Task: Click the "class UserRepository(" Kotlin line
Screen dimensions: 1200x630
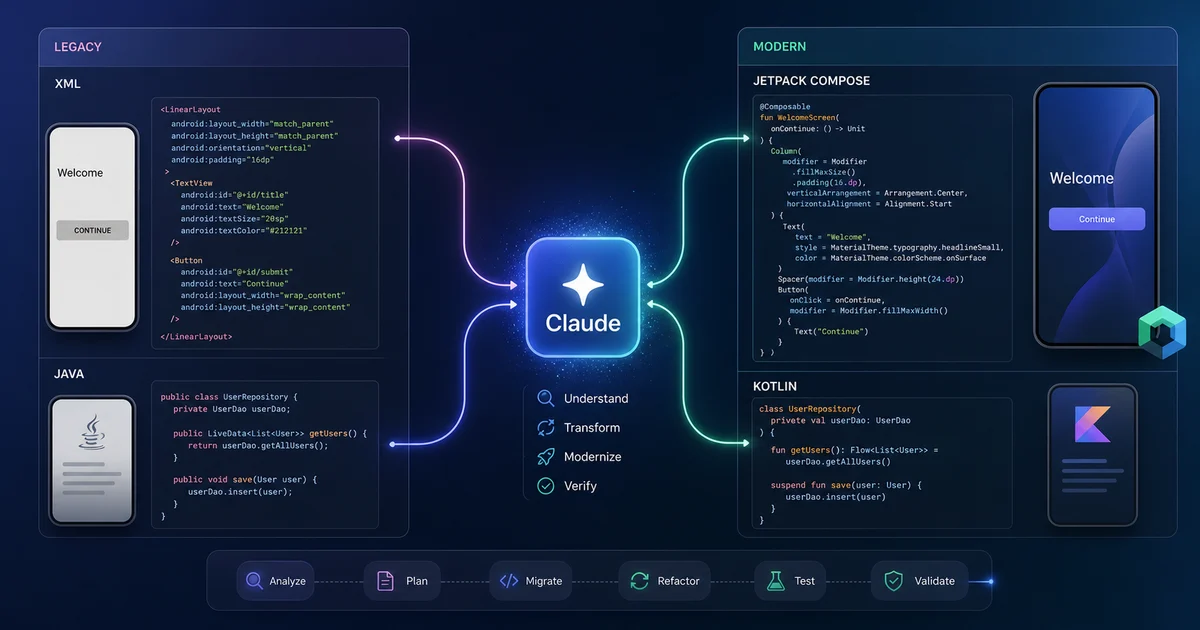Action: click(x=809, y=409)
